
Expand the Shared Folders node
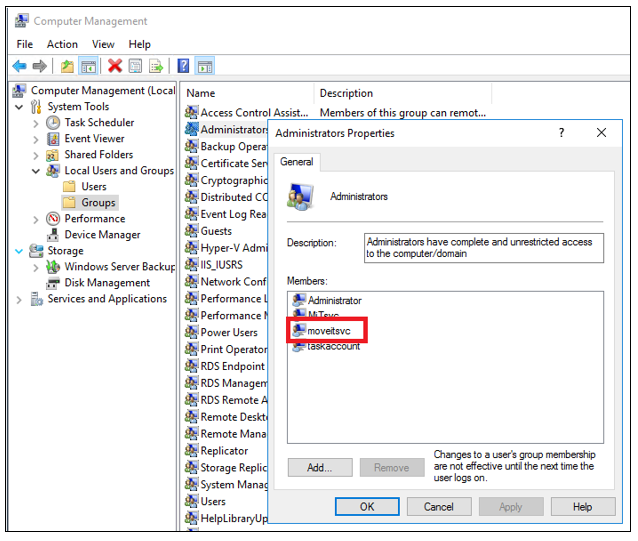[x=36, y=155]
